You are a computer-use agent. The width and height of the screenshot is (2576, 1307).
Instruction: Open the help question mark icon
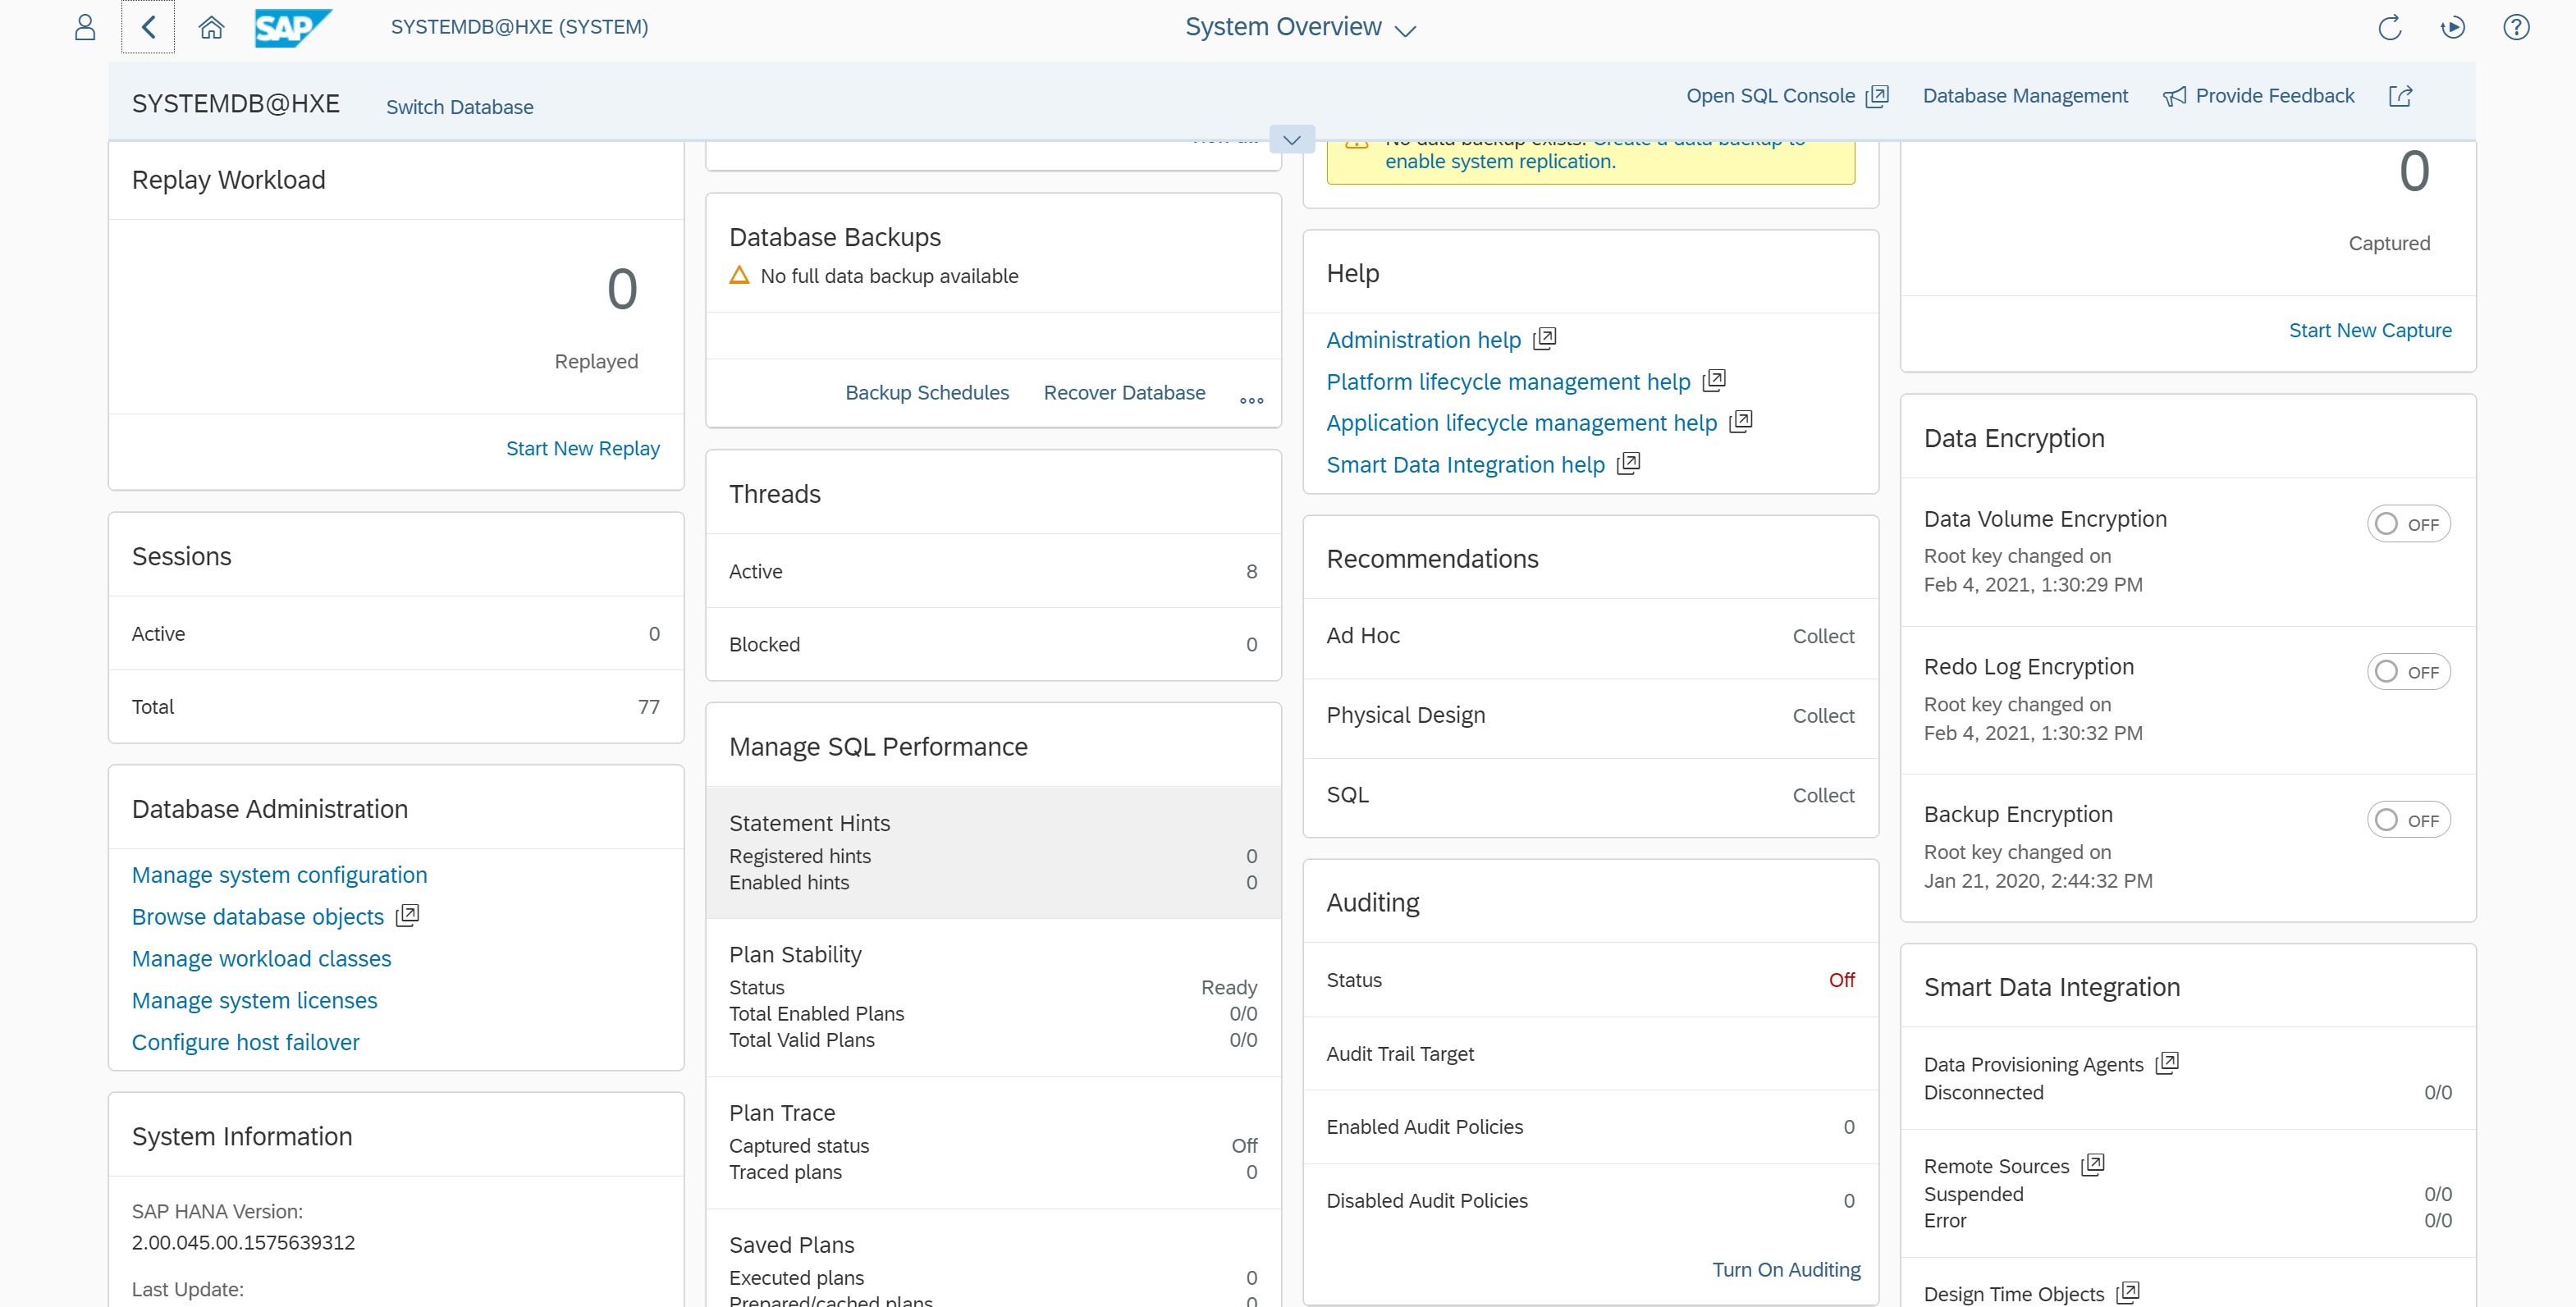tap(2516, 27)
